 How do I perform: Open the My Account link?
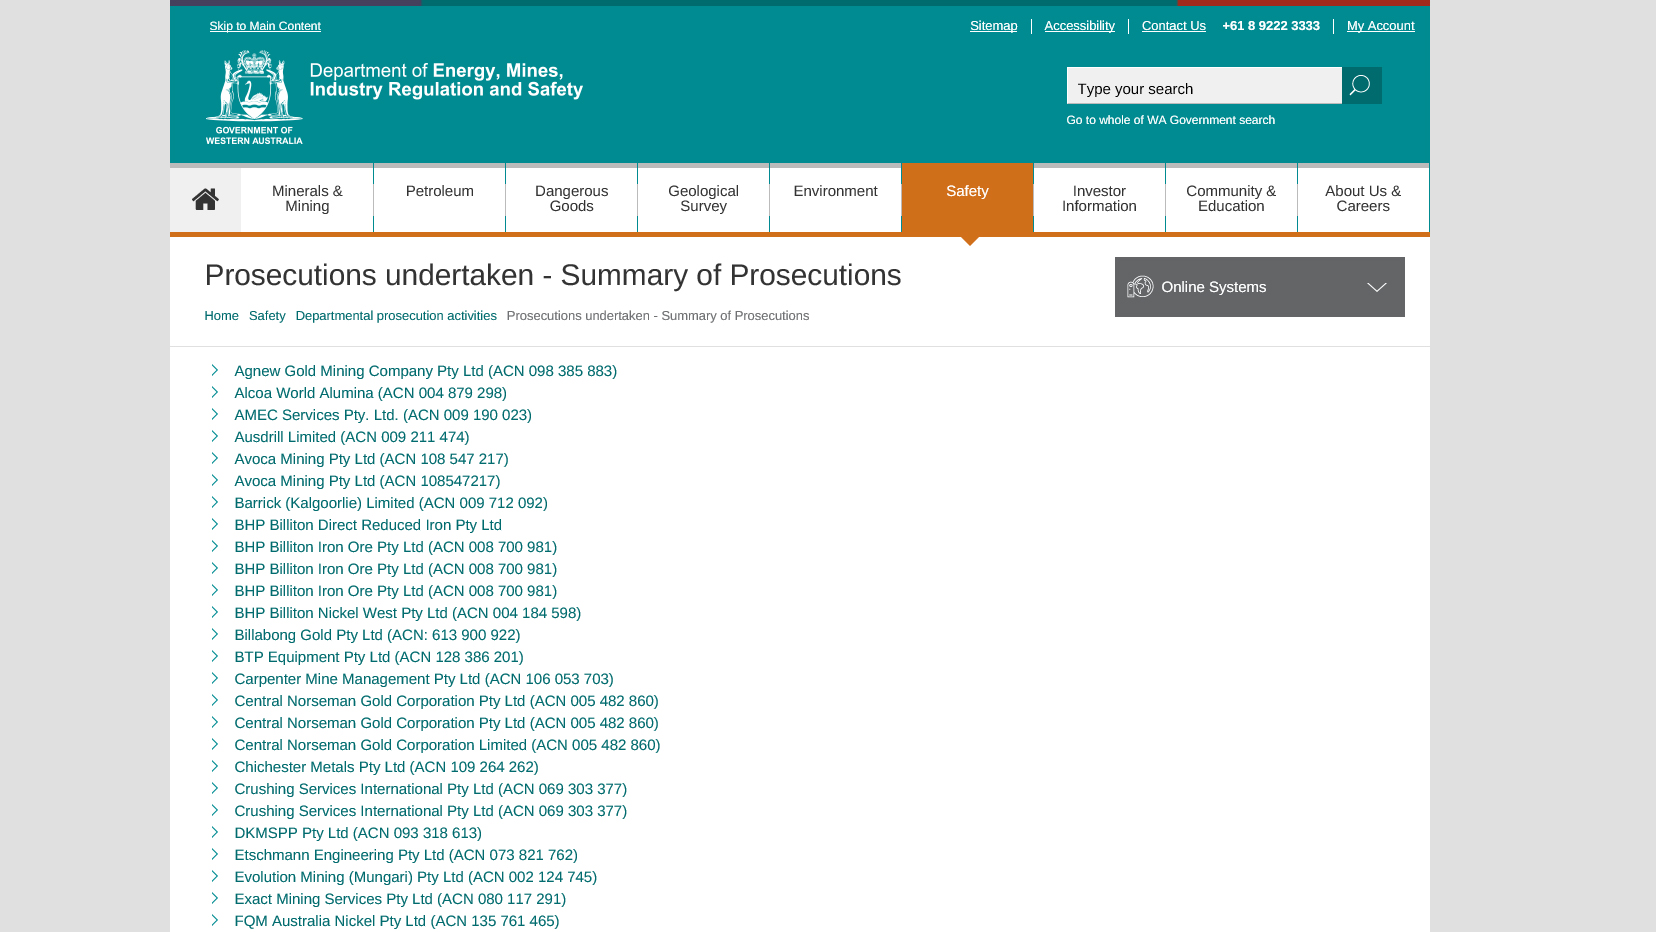1380,26
